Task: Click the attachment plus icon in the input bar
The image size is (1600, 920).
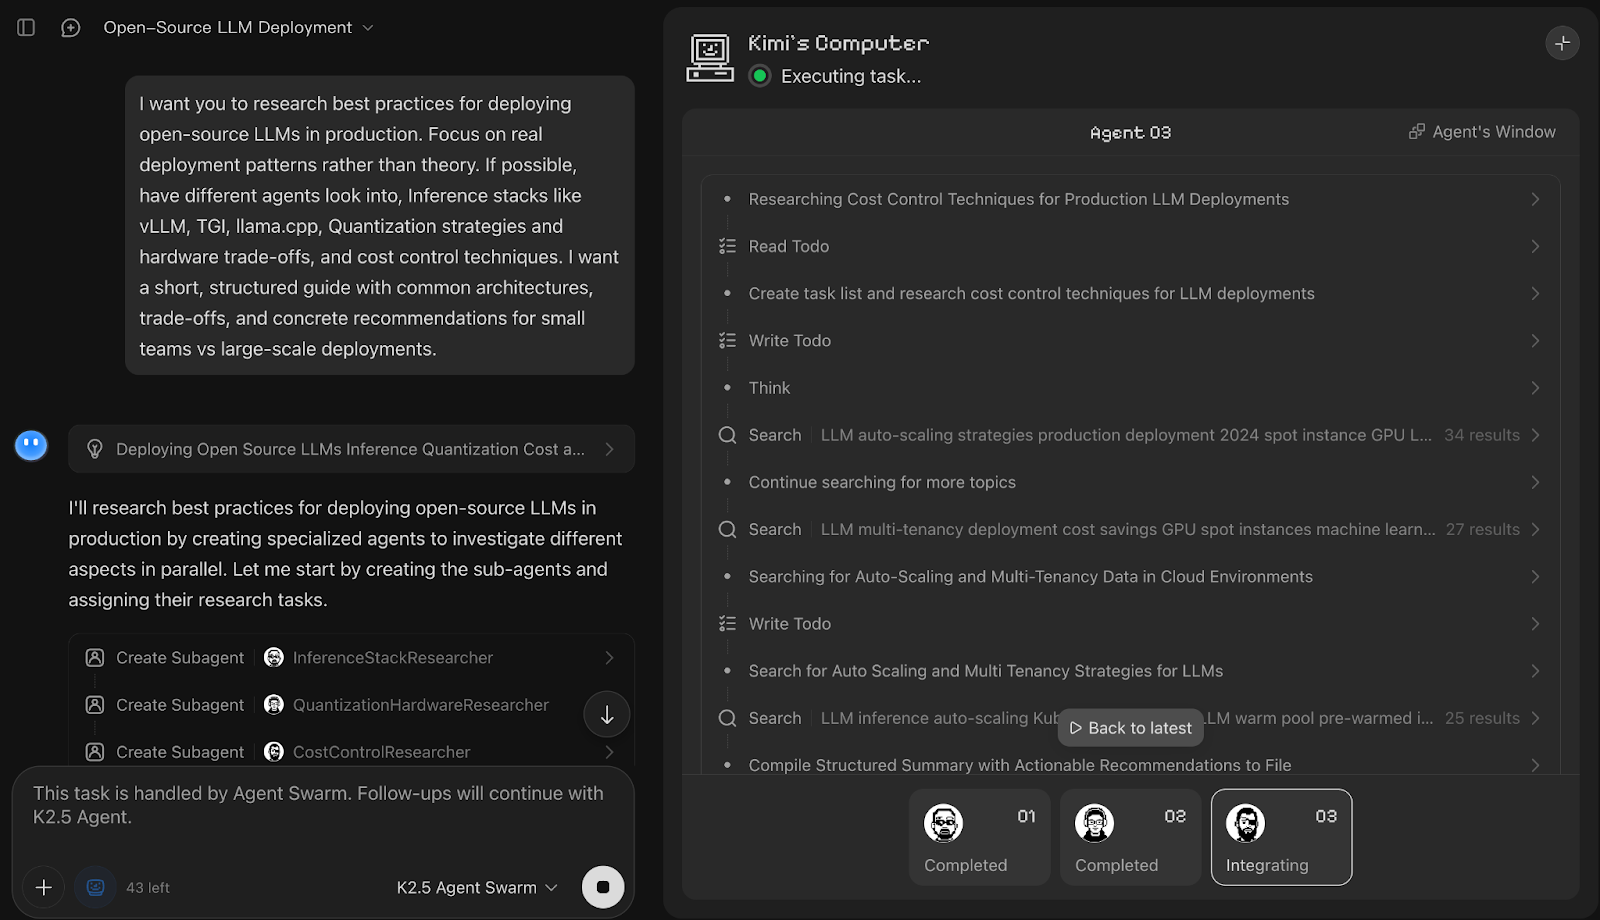Action: pos(43,887)
